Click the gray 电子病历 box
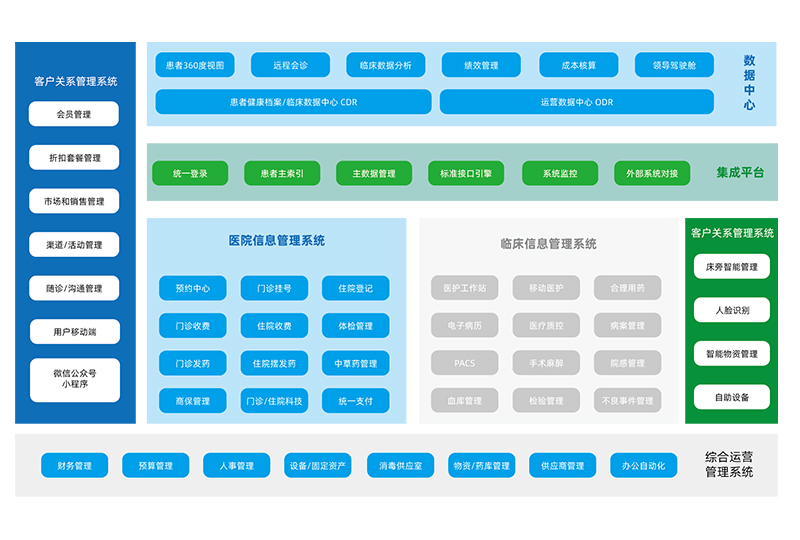This screenshot has height=540, width=800. [x=464, y=325]
